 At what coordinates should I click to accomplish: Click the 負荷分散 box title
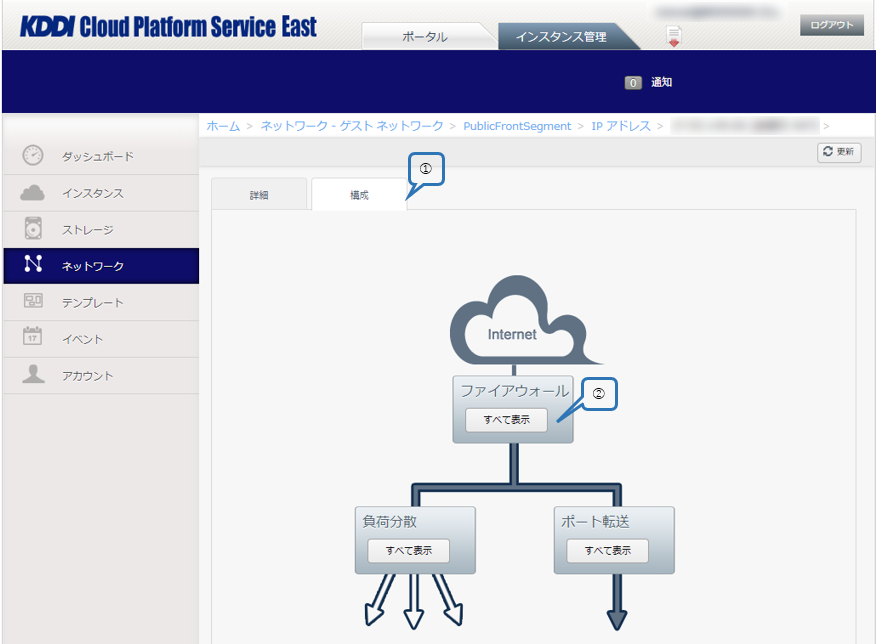pos(389,521)
